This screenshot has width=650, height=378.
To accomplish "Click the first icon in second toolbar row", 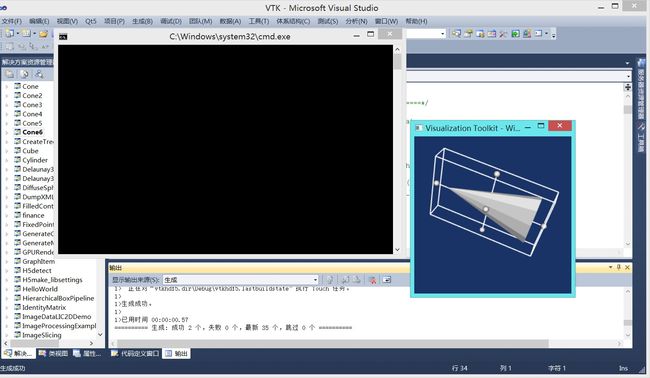I will (x=9, y=46).
